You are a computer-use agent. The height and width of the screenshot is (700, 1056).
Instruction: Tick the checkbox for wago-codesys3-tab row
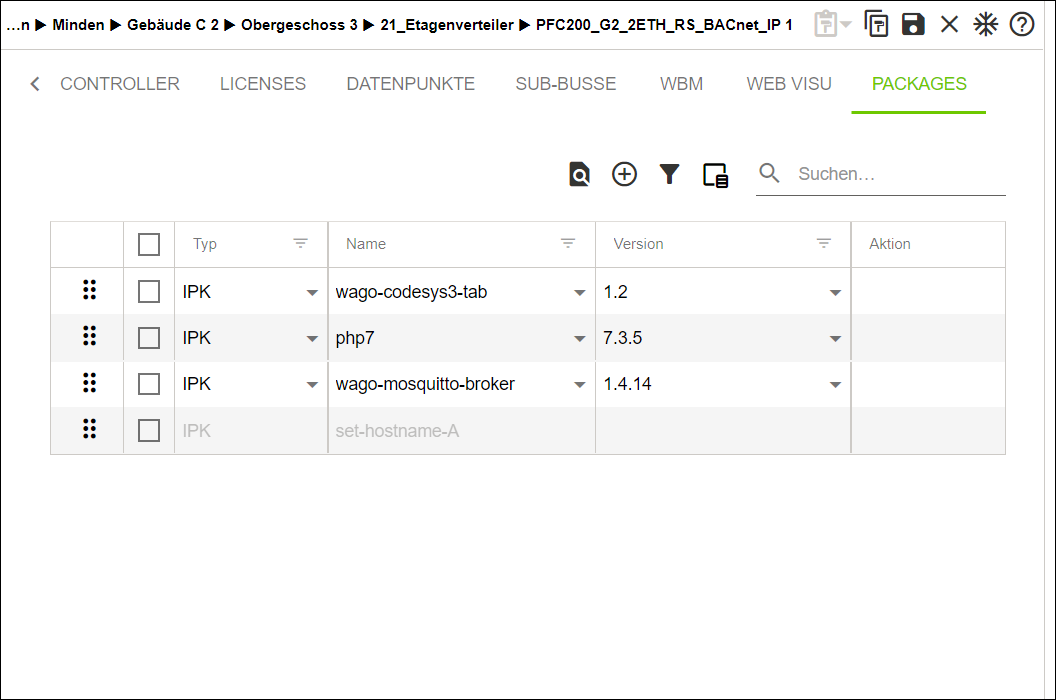[149, 292]
